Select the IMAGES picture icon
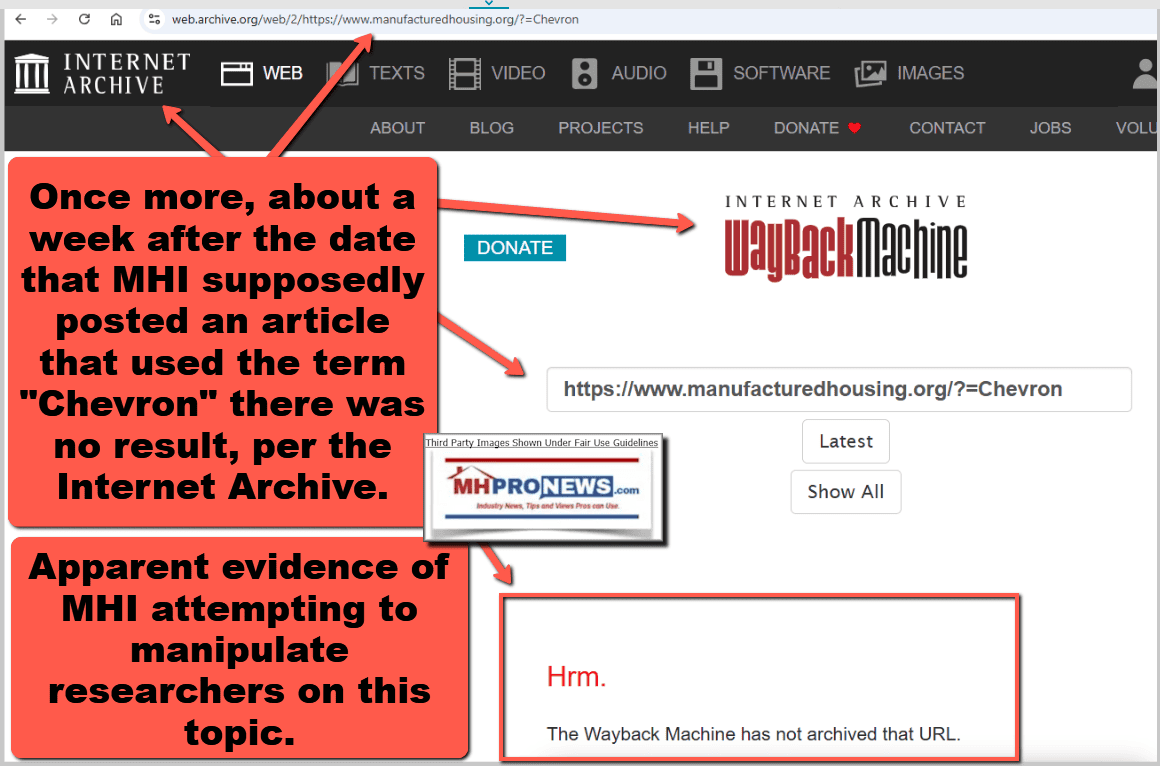 click(x=870, y=73)
